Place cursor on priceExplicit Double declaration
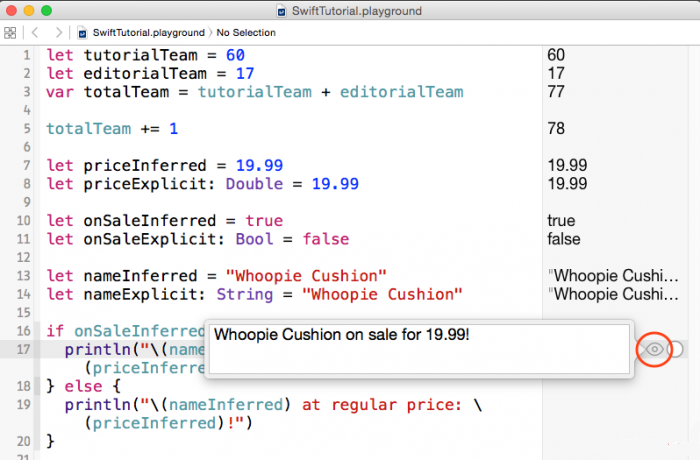The width and height of the screenshot is (700, 460). 202,184
